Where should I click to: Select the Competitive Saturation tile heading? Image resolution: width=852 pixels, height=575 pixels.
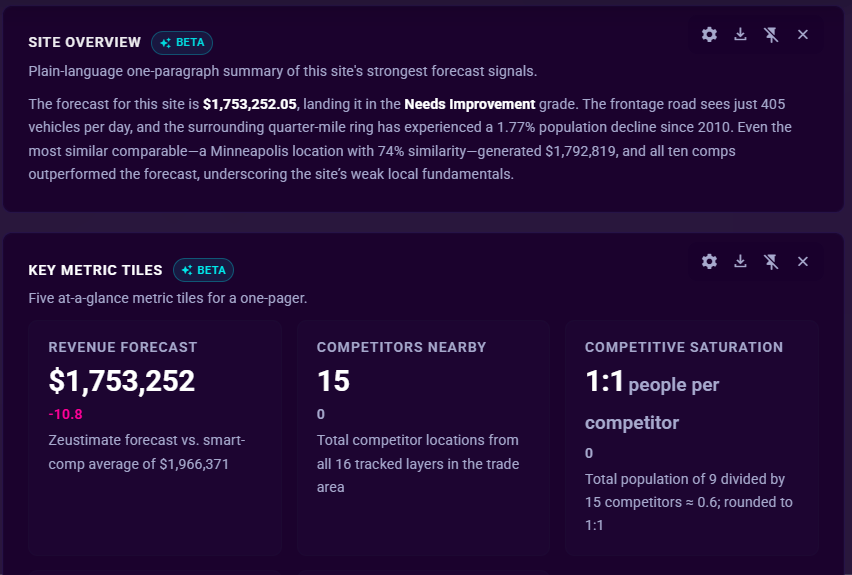(x=684, y=347)
